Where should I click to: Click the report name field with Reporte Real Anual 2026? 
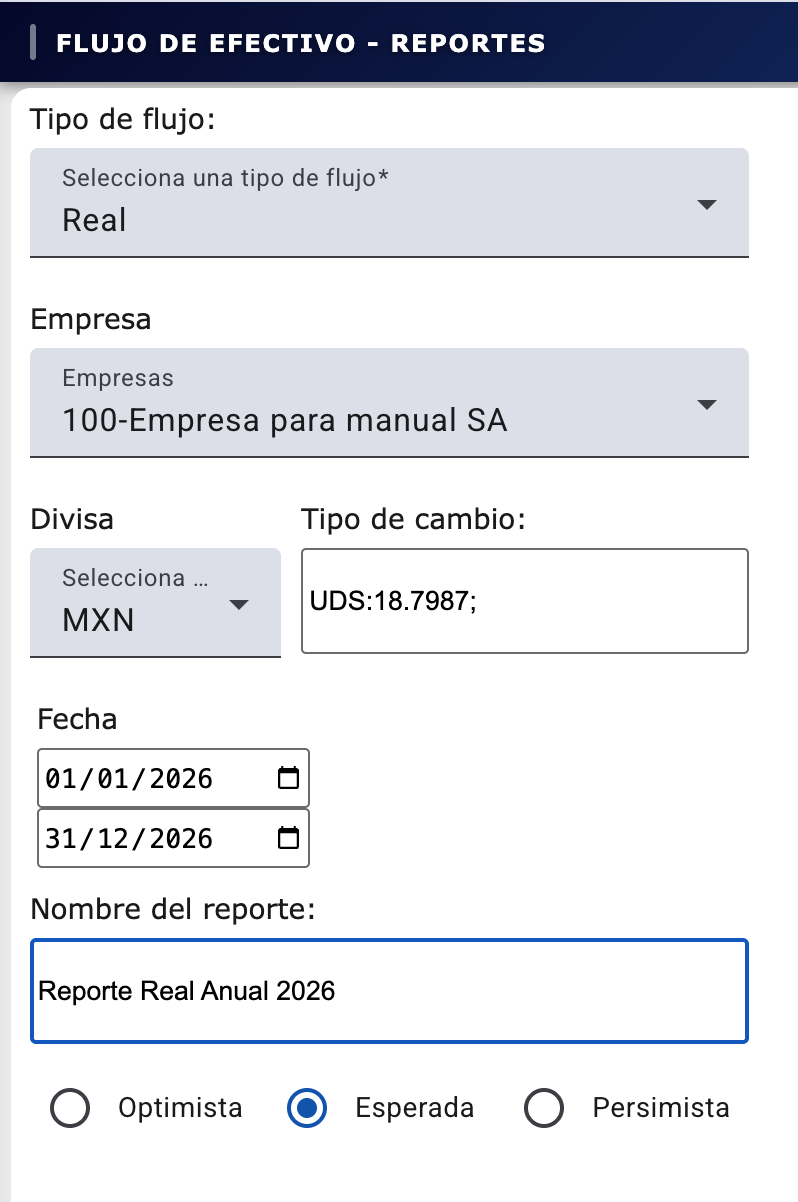[389, 991]
